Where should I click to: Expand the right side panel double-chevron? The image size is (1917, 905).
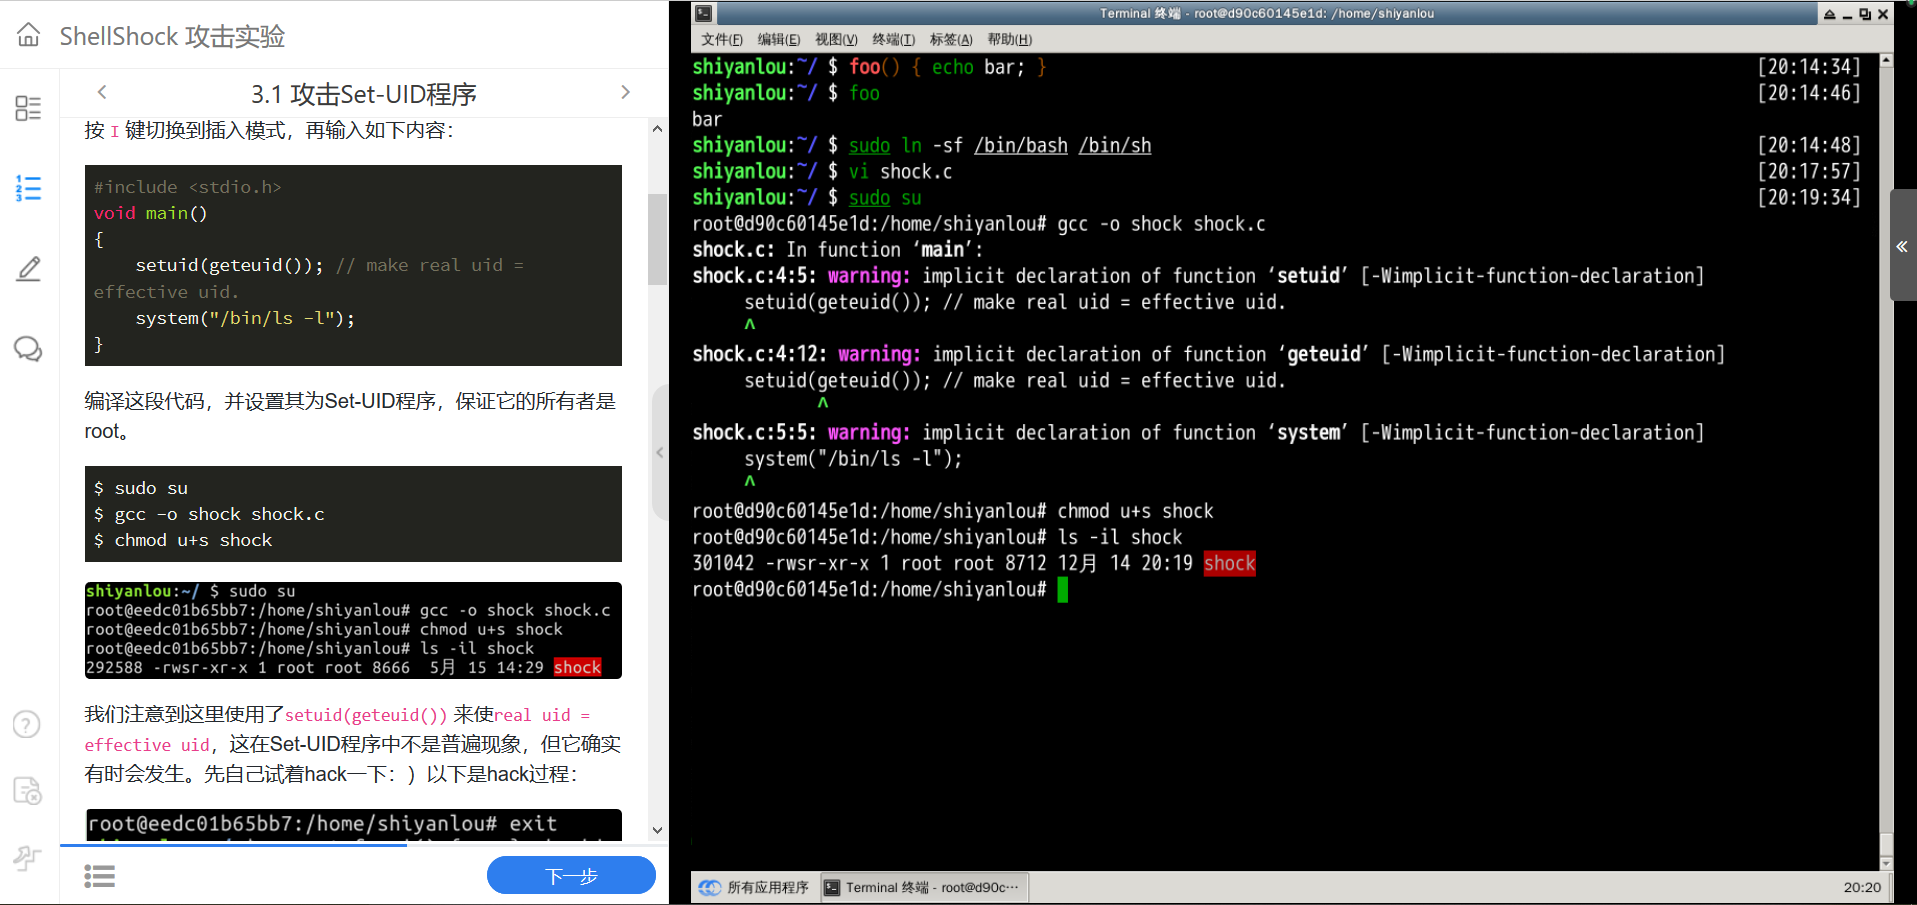coord(1902,246)
